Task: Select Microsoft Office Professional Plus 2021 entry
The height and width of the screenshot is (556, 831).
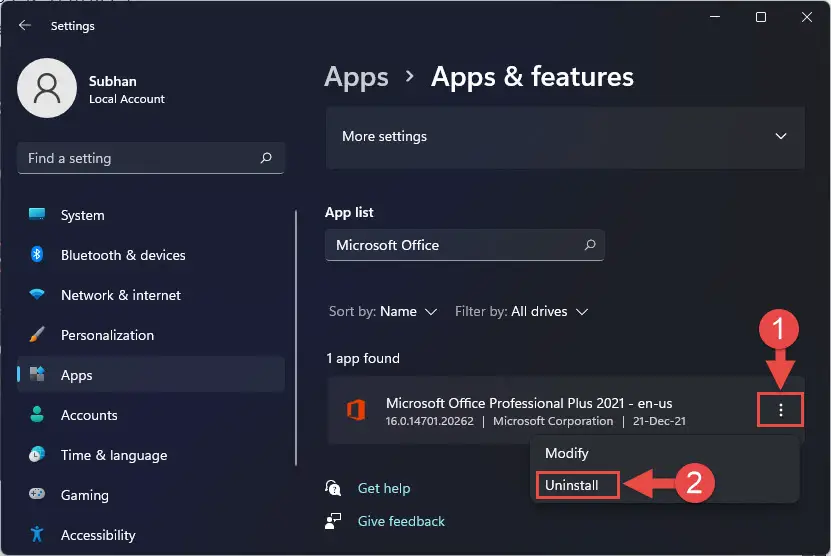Action: [565, 410]
